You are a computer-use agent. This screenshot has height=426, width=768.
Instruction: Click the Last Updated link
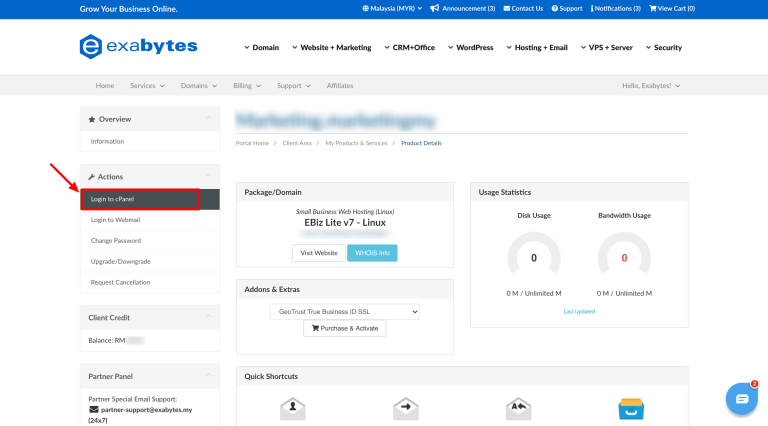tap(579, 311)
